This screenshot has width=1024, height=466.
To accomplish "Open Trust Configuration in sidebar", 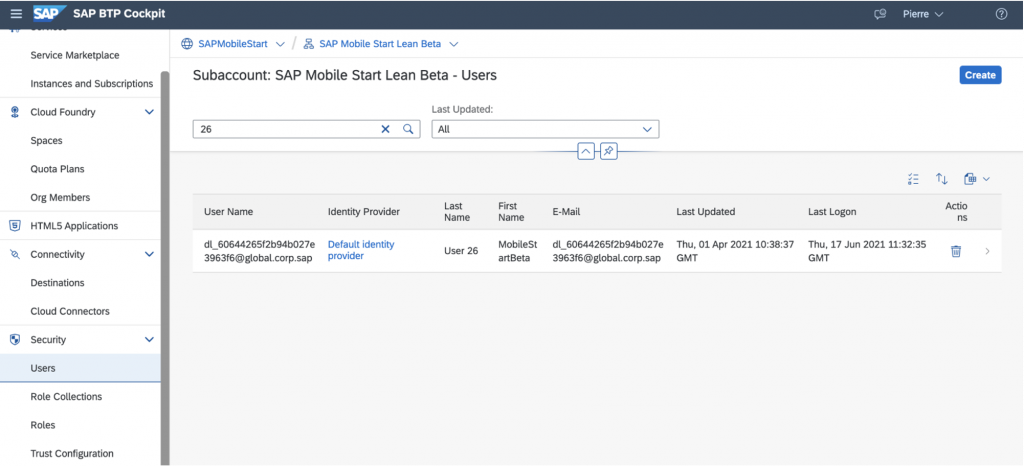I will tap(72, 454).
